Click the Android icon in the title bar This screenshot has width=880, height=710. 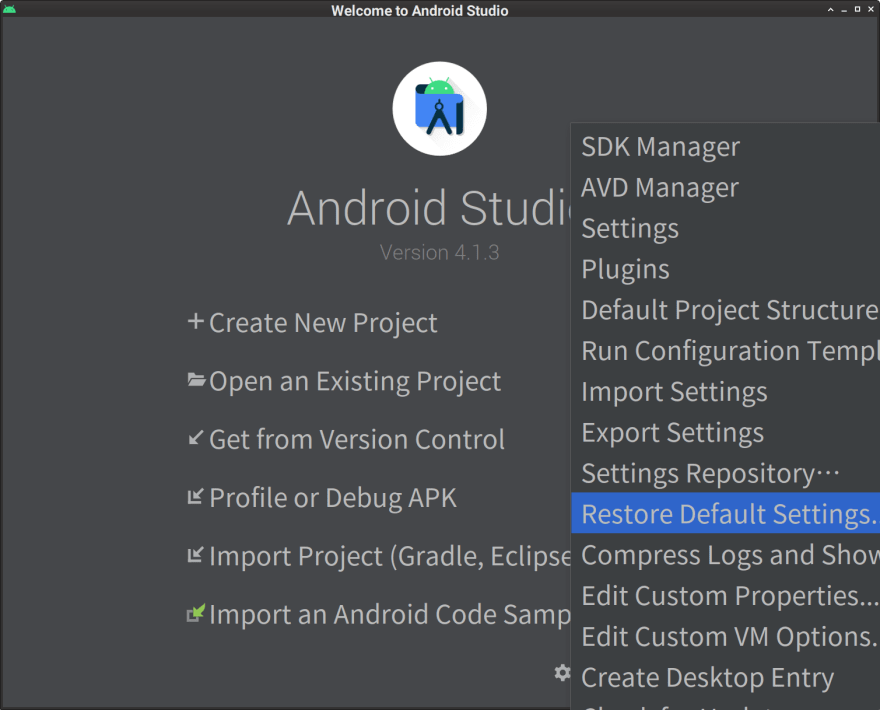[x=9, y=9]
